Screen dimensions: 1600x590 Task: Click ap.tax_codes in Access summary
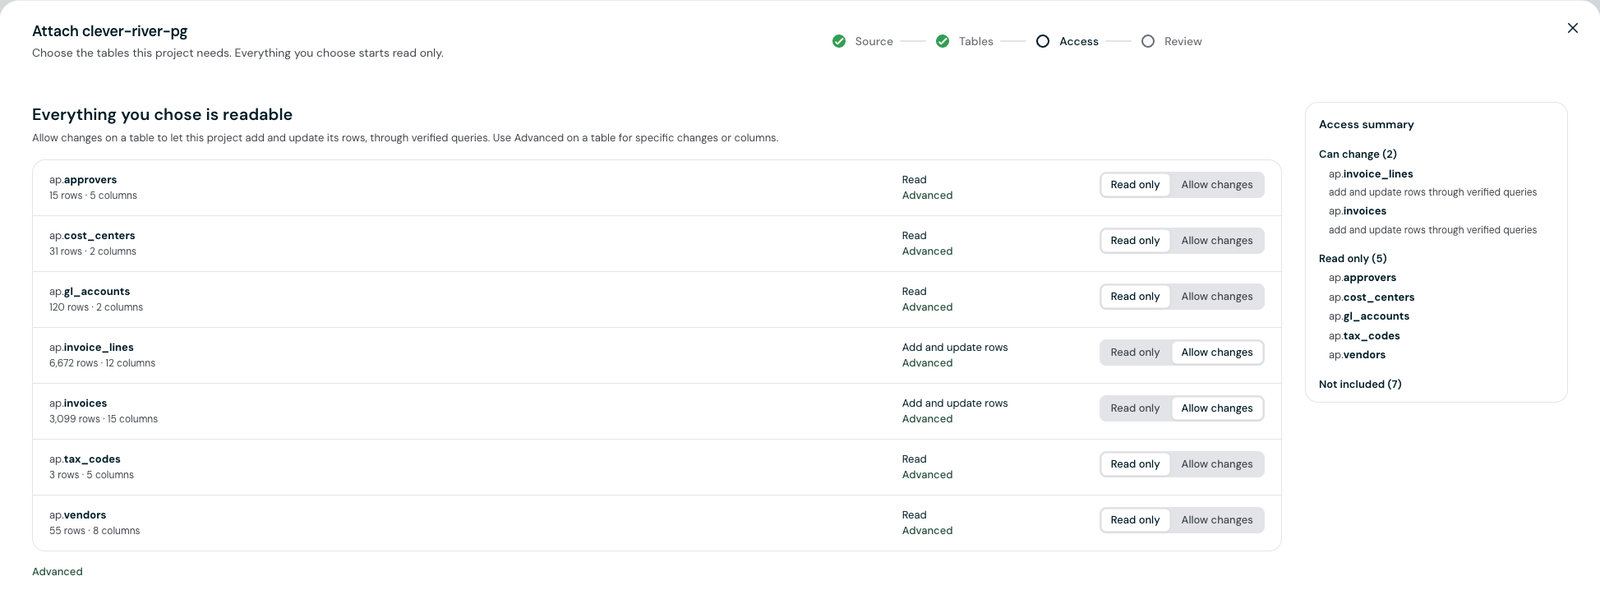coord(1364,336)
